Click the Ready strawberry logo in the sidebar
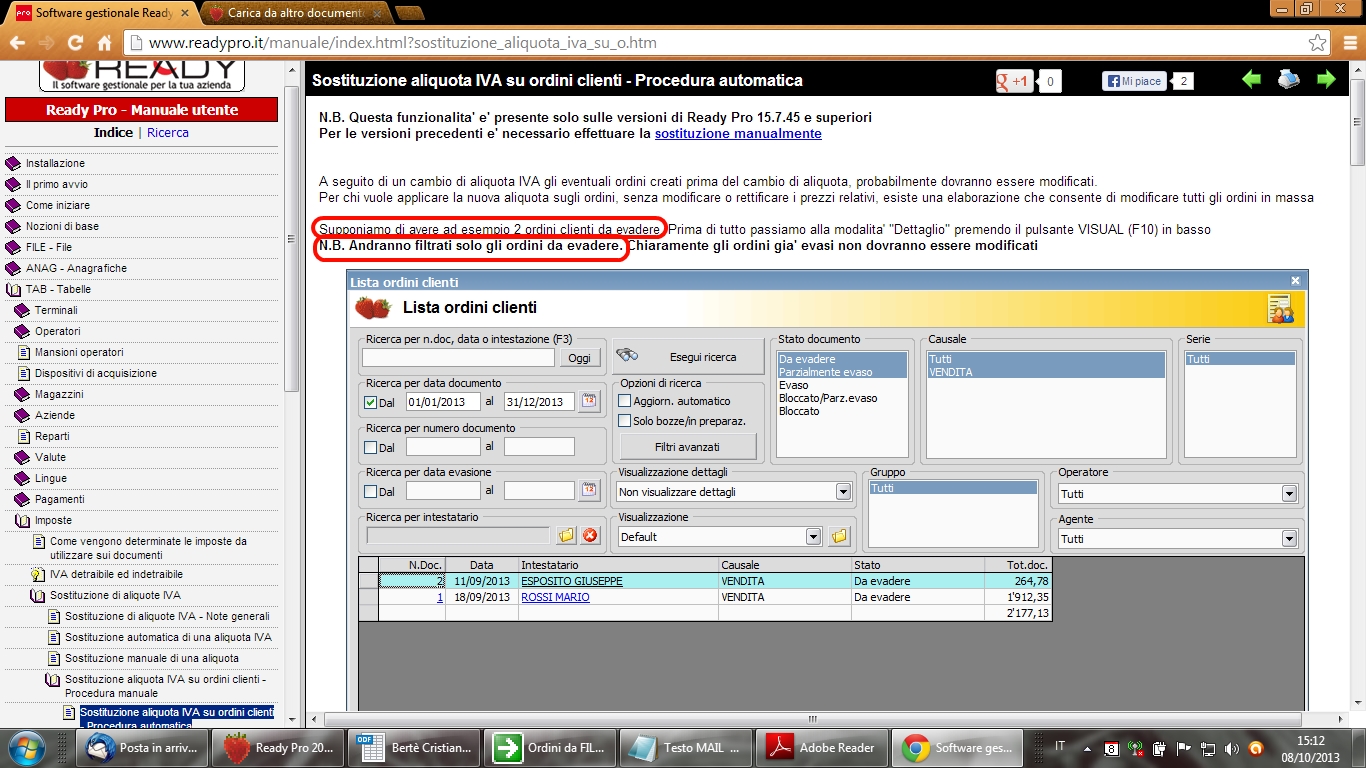 click(141, 76)
